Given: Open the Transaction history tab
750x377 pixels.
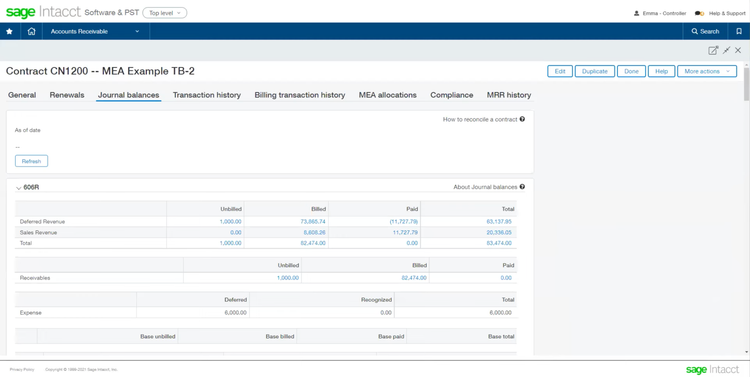Looking at the screenshot, I should point(207,95).
